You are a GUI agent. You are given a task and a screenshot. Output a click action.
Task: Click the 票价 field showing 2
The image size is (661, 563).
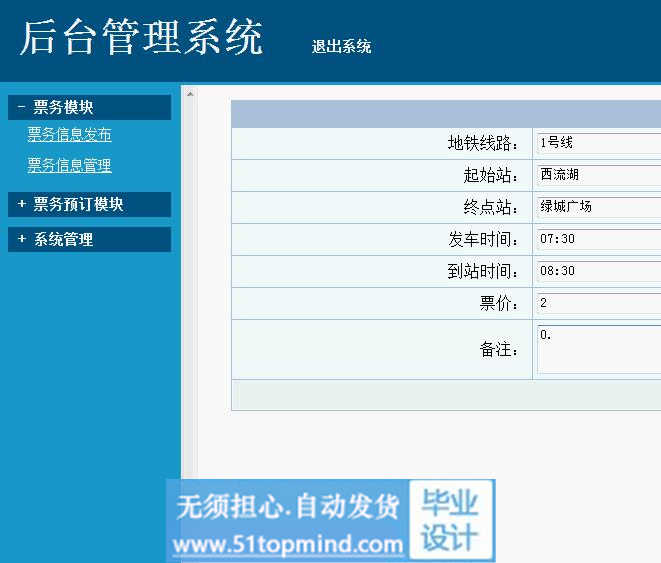point(599,303)
